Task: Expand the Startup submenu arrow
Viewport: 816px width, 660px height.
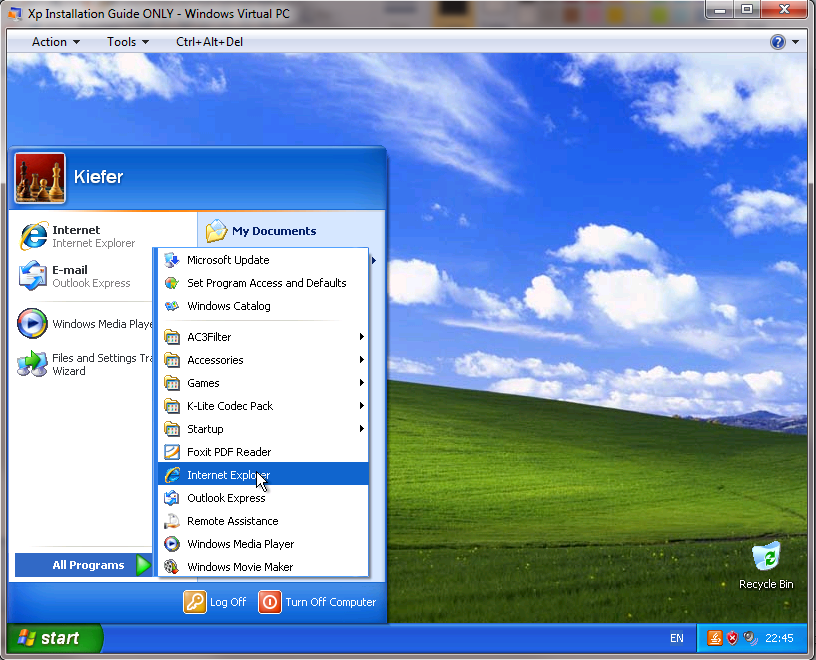Action: [x=362, y=428]
